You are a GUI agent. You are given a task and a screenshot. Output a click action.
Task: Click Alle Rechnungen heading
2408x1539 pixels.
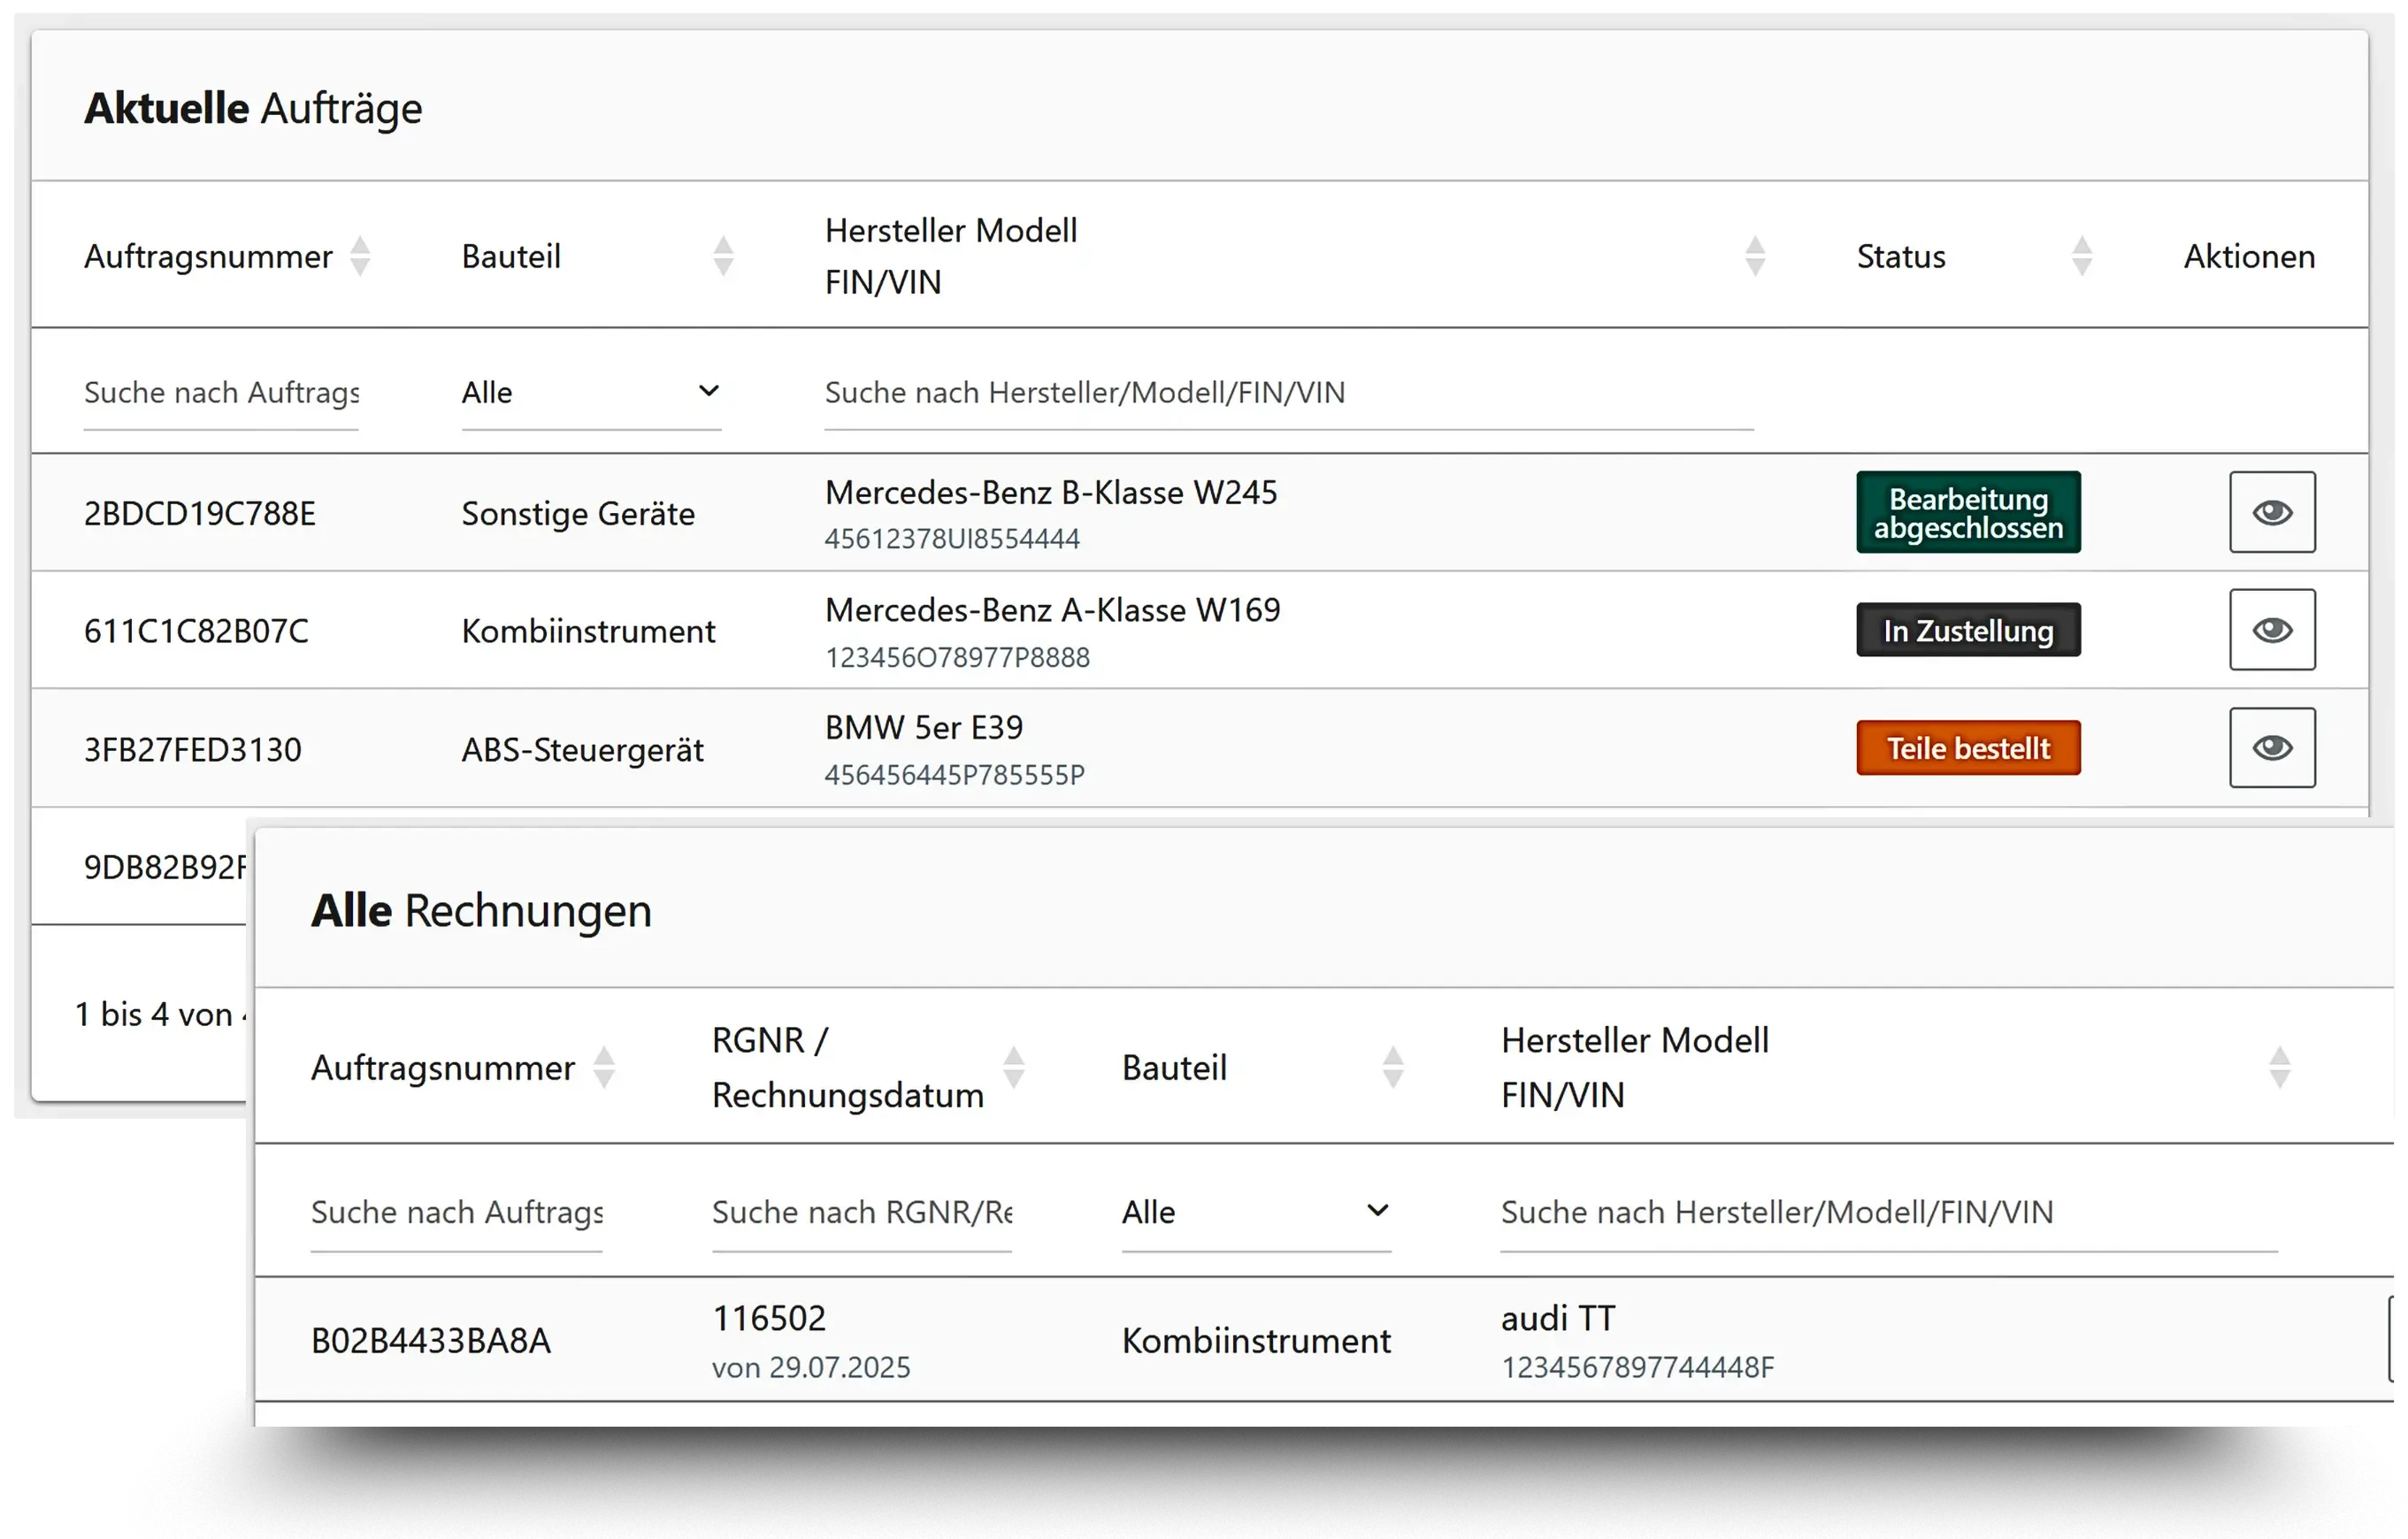coord(481,911)
